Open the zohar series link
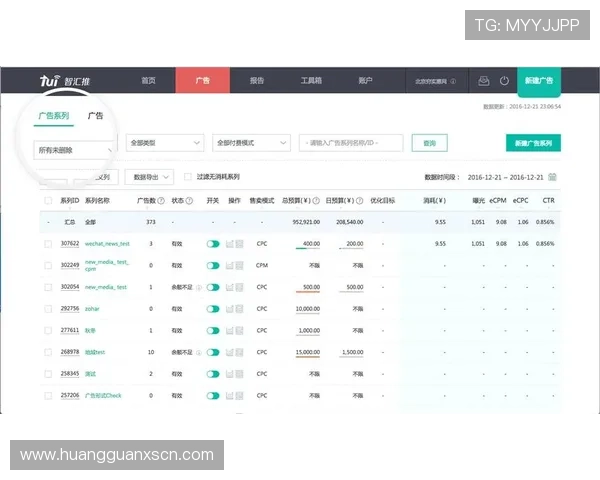Viewport: 600px width, 480px height. click(92, 309)
